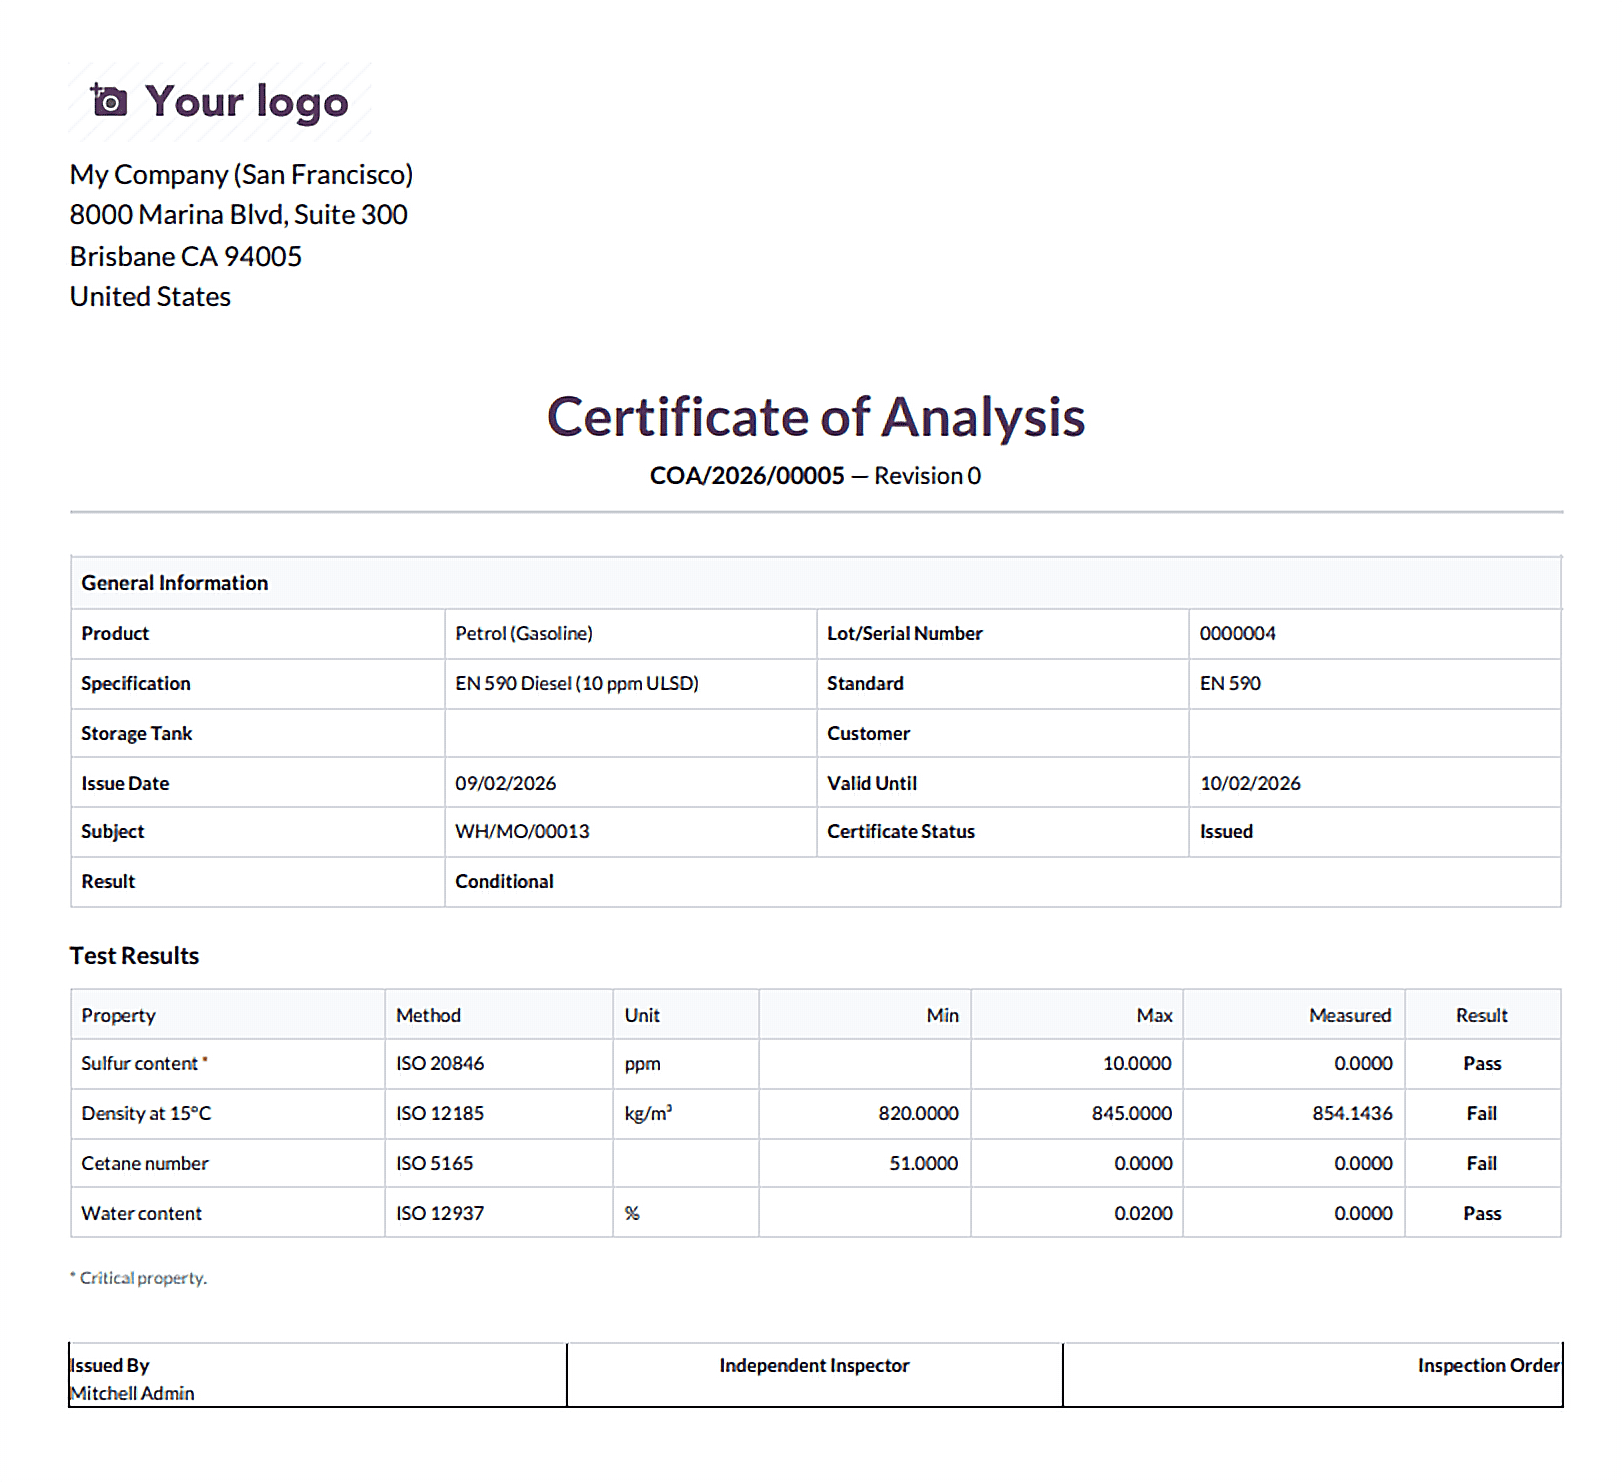Click 'United States' address line

[150, 296]
